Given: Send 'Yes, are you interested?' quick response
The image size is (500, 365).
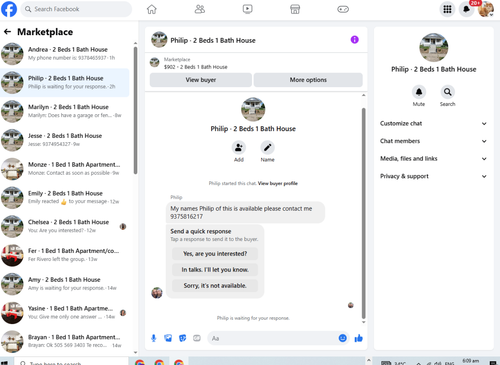Looking at the screenshot, I should (215, 254).
